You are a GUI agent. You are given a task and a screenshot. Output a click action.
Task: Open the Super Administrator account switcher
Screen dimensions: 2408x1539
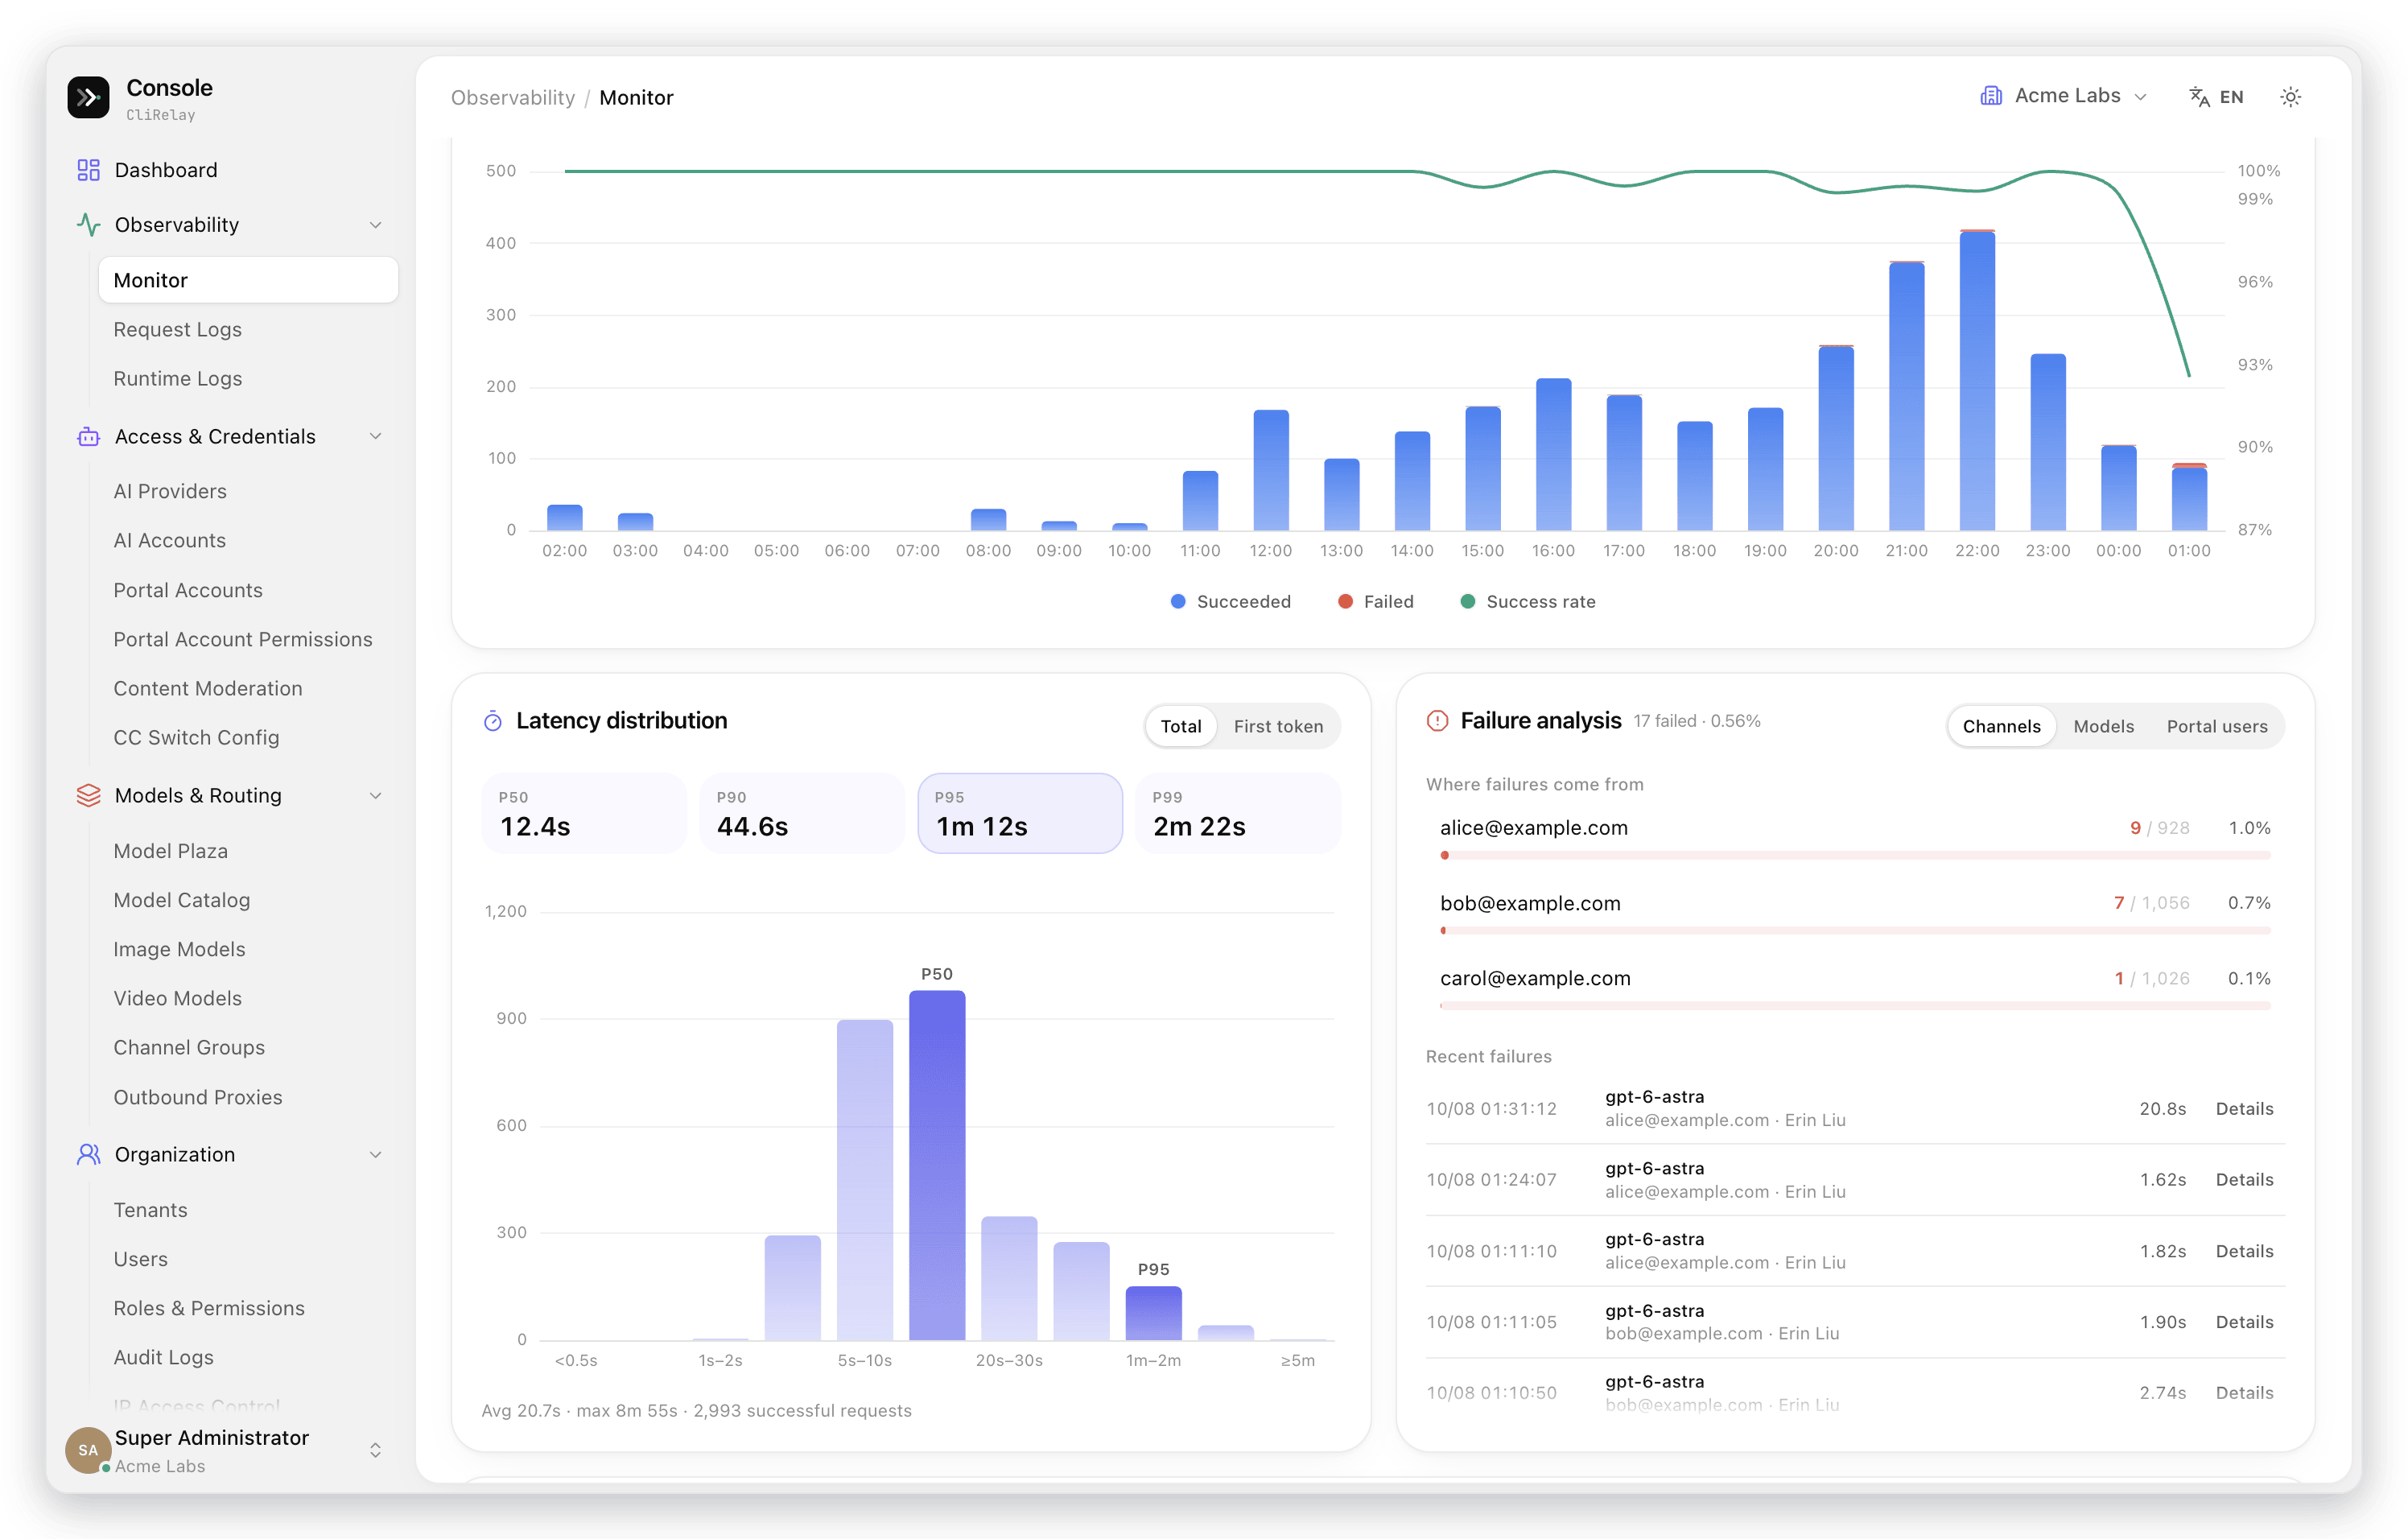376,1450
